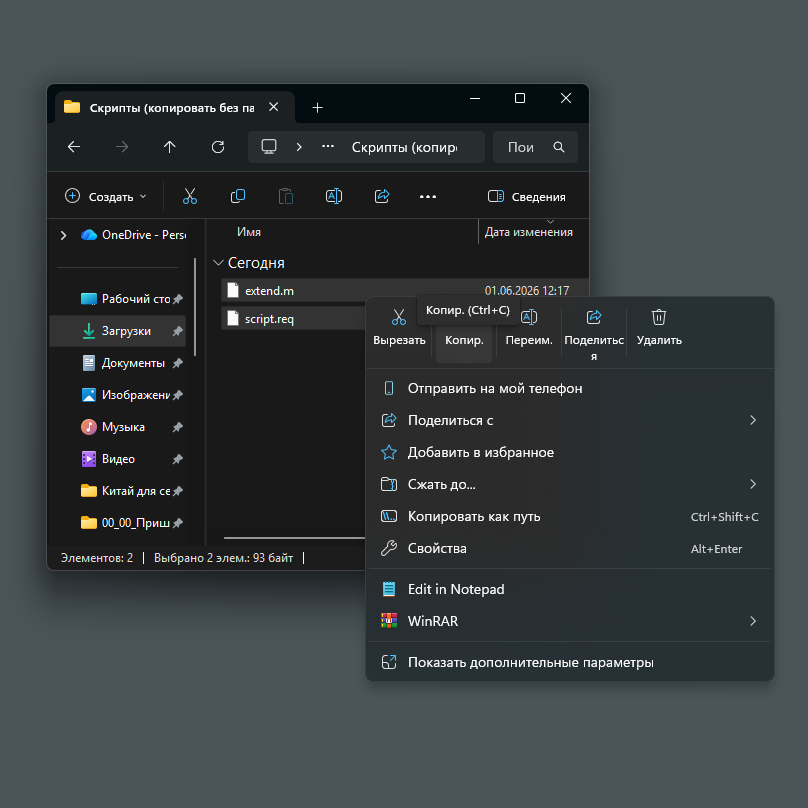The width and height of the screenshot is (808, 808).
Task: Unpin Музыка with its pin icon
Action: [x=178, y=427]
